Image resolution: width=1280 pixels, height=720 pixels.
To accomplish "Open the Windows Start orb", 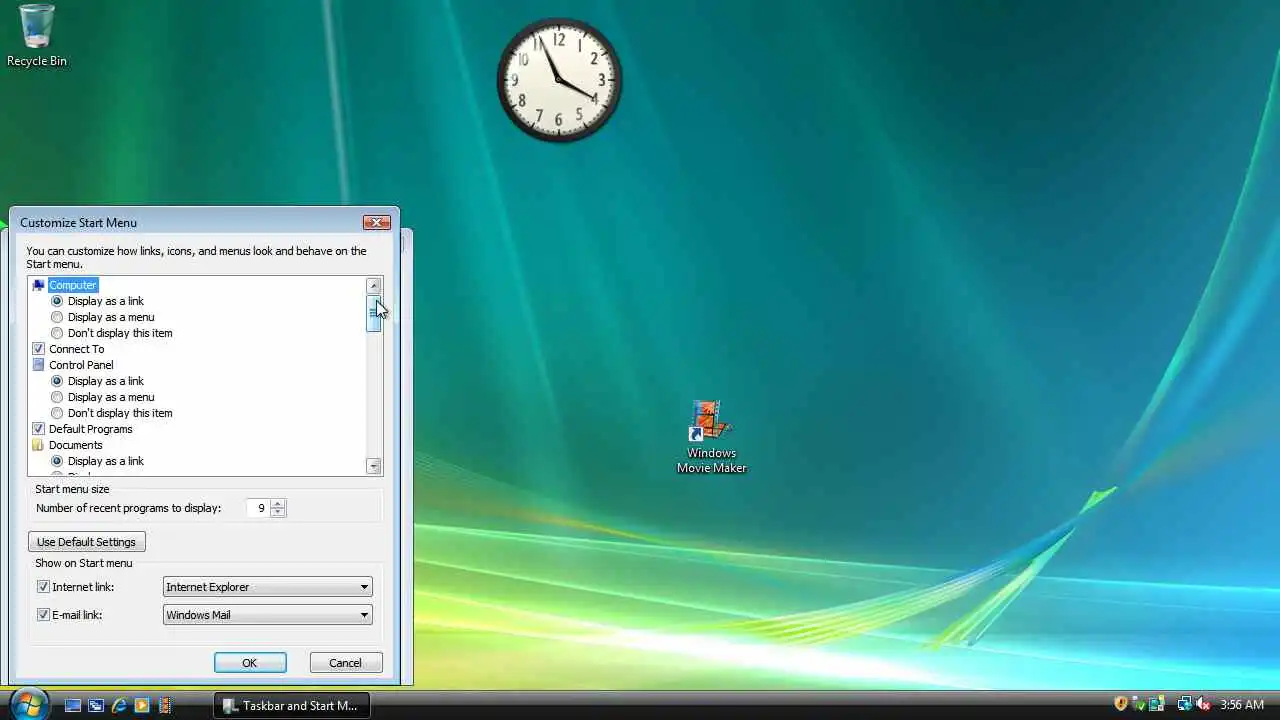I will coord(28,704).
